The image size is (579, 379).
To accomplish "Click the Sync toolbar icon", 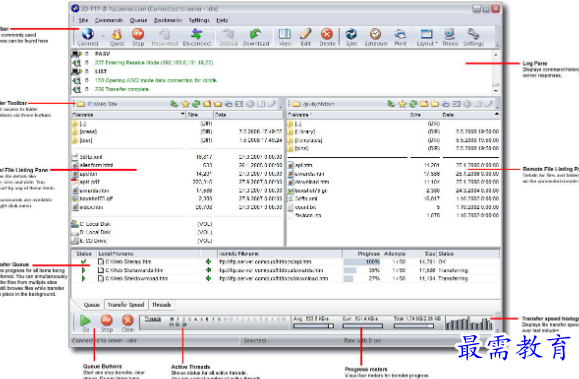I will 351,34.
